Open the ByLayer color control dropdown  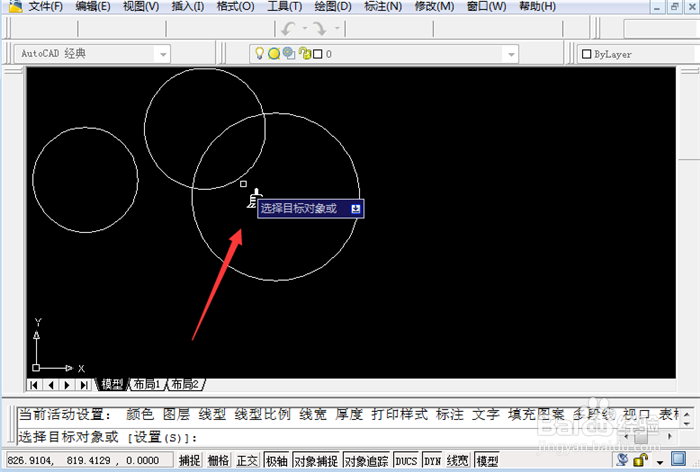coord(638,54)
